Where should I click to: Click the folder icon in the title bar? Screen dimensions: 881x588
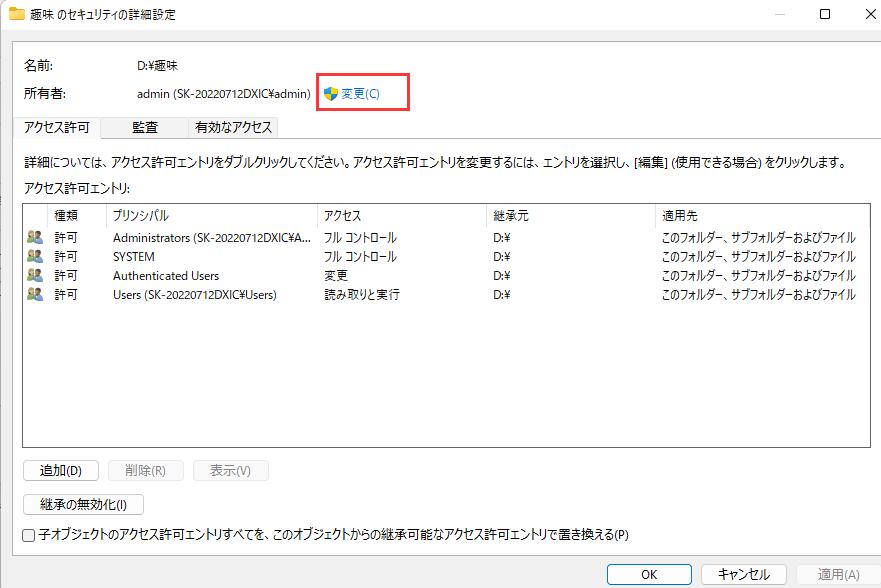(x=17, y=15)
